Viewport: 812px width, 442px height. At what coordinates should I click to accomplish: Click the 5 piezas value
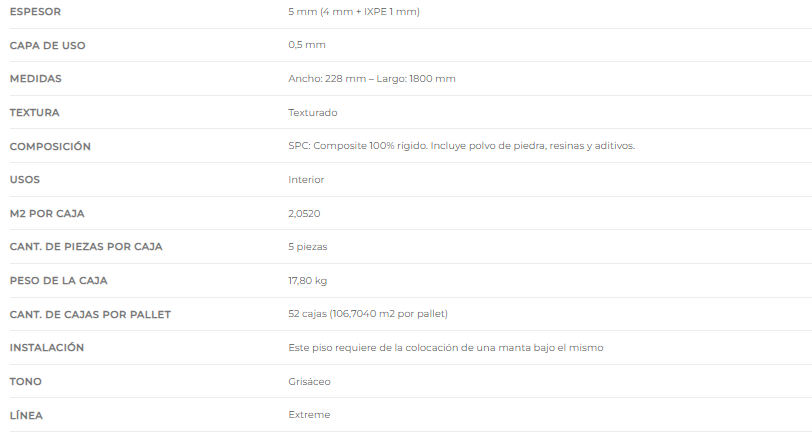click(x=308, y=247)
